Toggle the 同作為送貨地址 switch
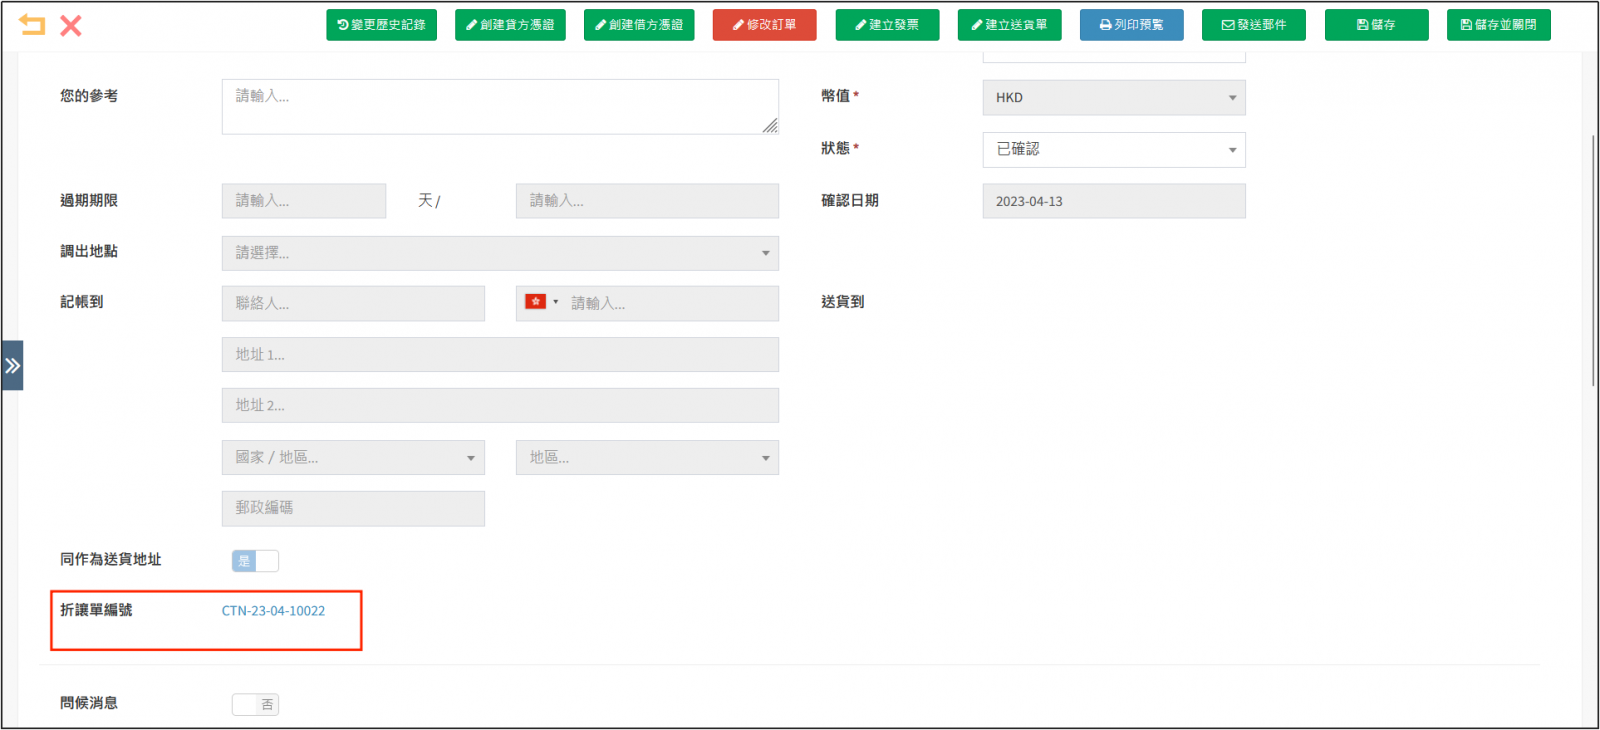Viewport: 1600px width, 730px height. point(255,561)
